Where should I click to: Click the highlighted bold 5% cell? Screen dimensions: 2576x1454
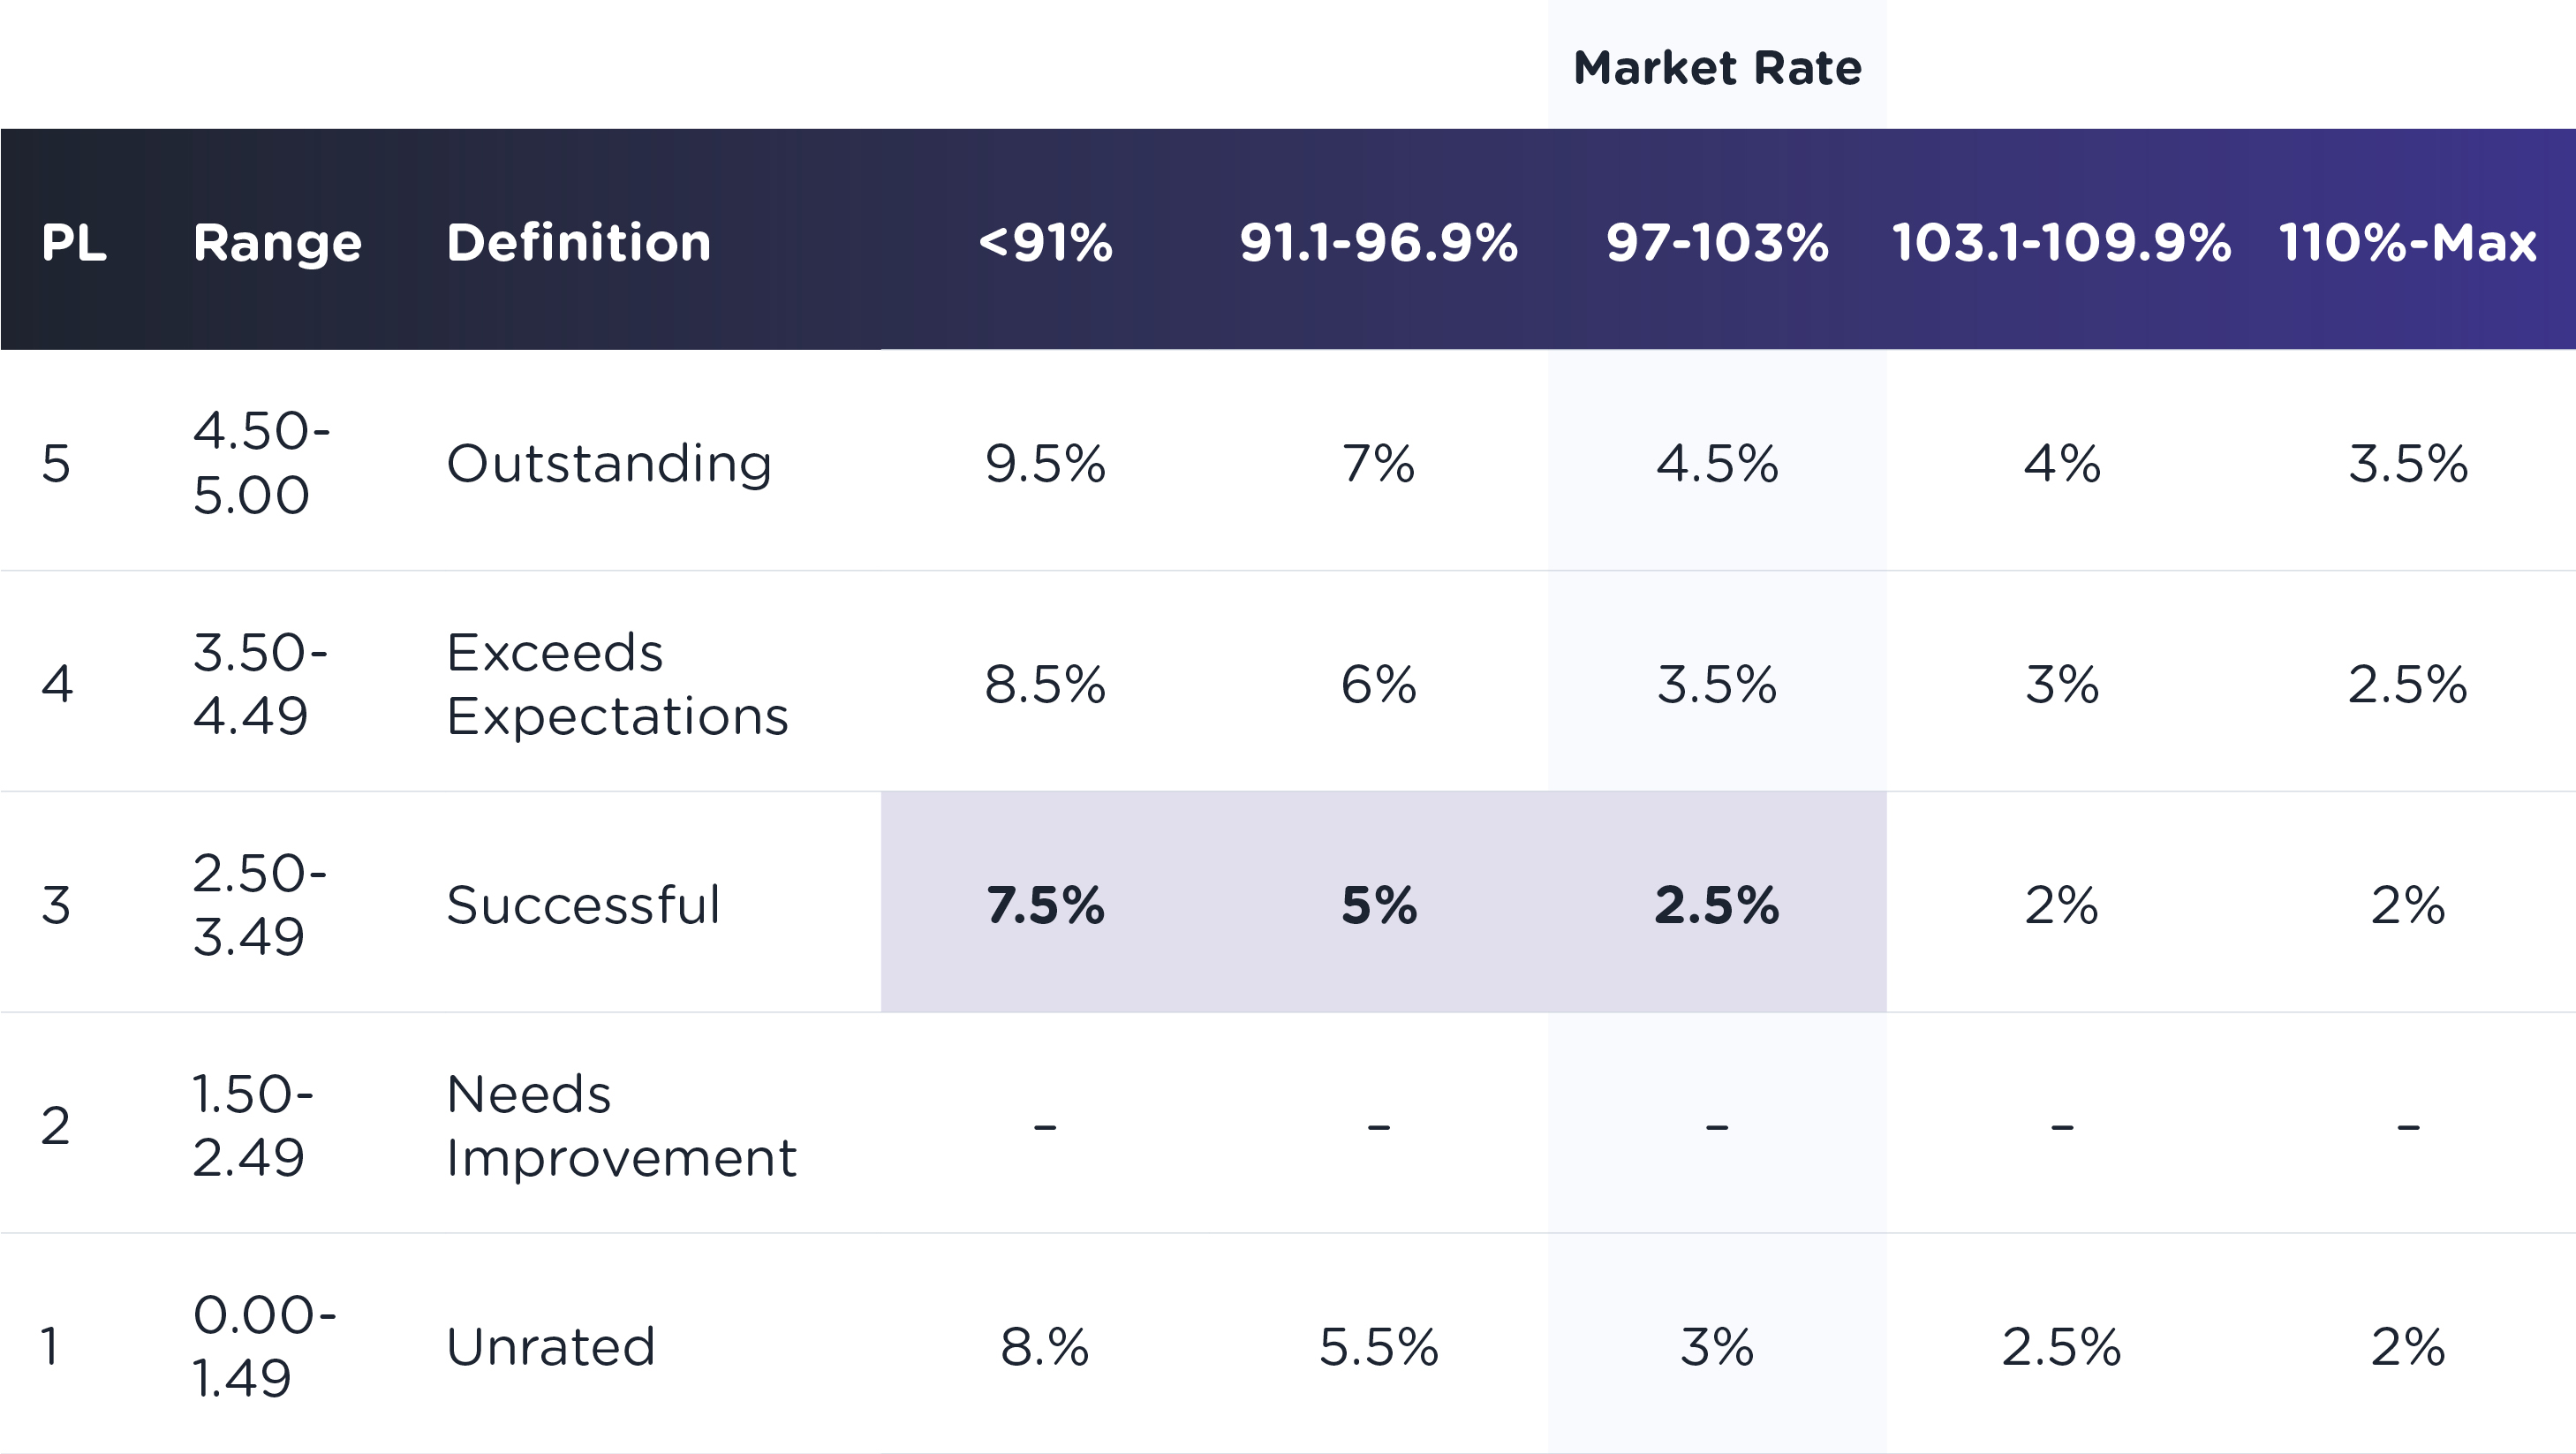tap(1379, 905)
